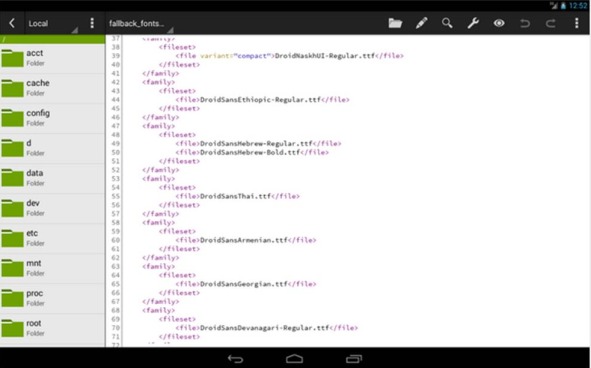The image size is (591, 368).
Task: Click the <fileset> tag on line 64
Action: tap(177, 275)
